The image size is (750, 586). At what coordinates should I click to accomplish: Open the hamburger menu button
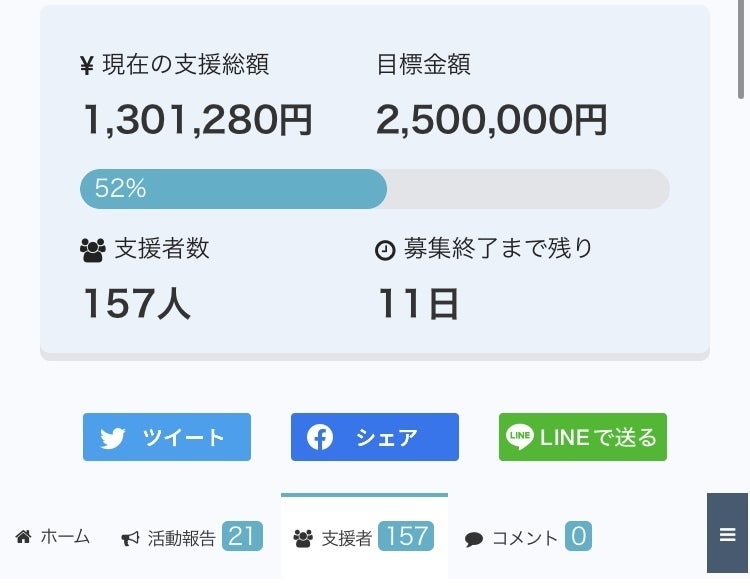coord(727,534)
